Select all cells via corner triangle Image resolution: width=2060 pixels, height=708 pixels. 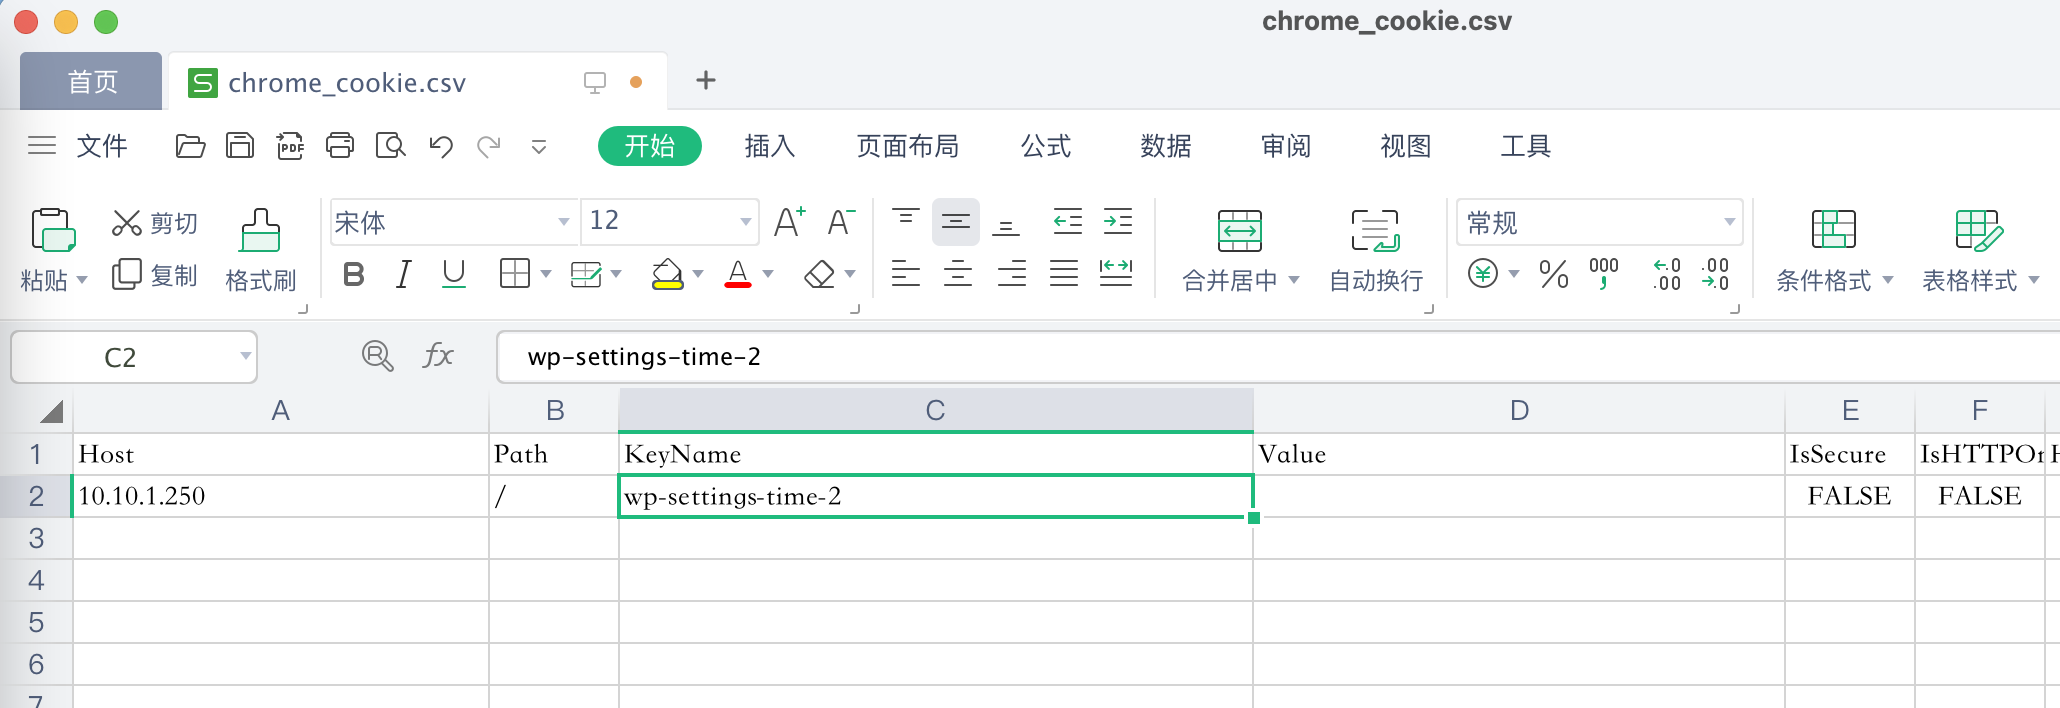pos(52,410)
